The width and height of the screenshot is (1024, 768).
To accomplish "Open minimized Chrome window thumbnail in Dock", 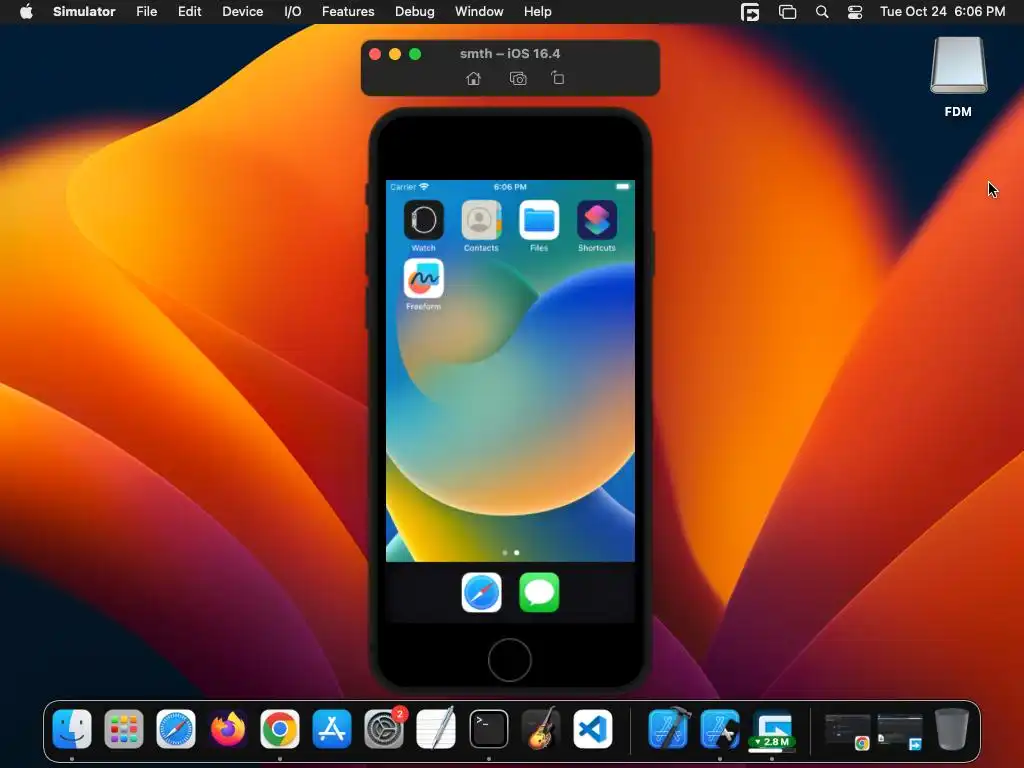I will click(x=847, y=731).
